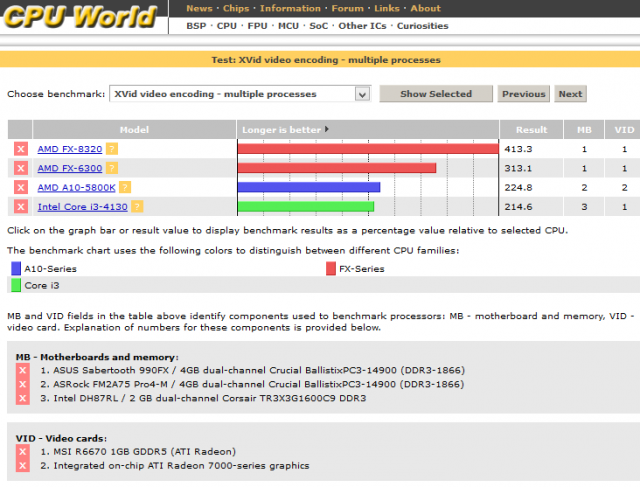The height and width of the screenshot is (487, 640).
Task: Click the green Core i3 legend swatch
Action: pyautogui.click(x=16, y=285)
